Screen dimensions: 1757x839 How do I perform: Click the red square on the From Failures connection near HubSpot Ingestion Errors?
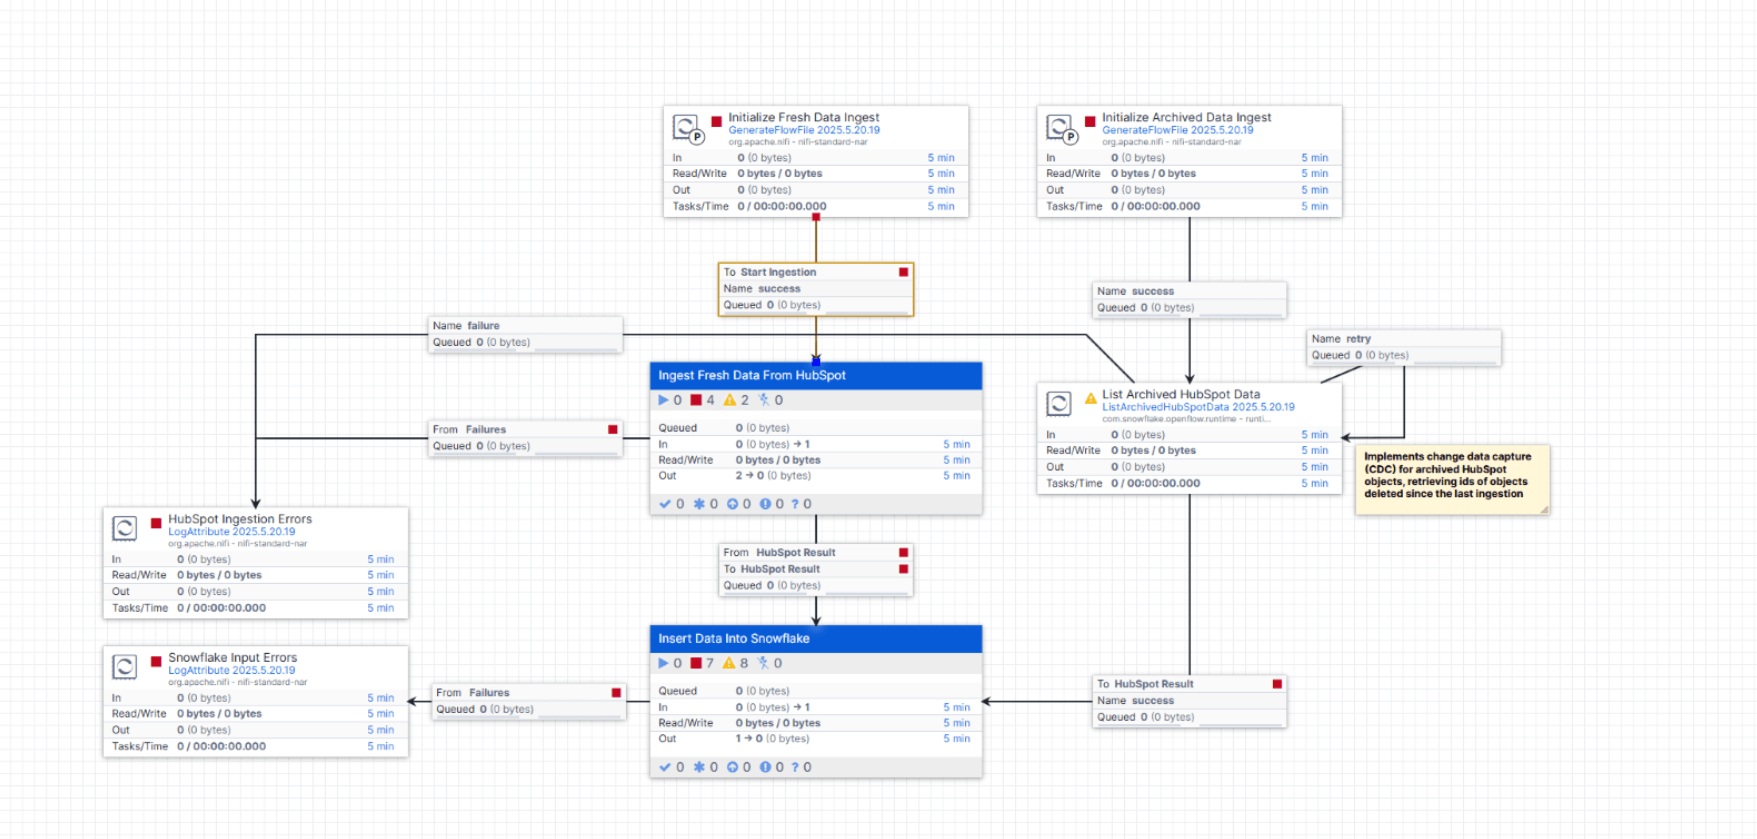[613, 429]
